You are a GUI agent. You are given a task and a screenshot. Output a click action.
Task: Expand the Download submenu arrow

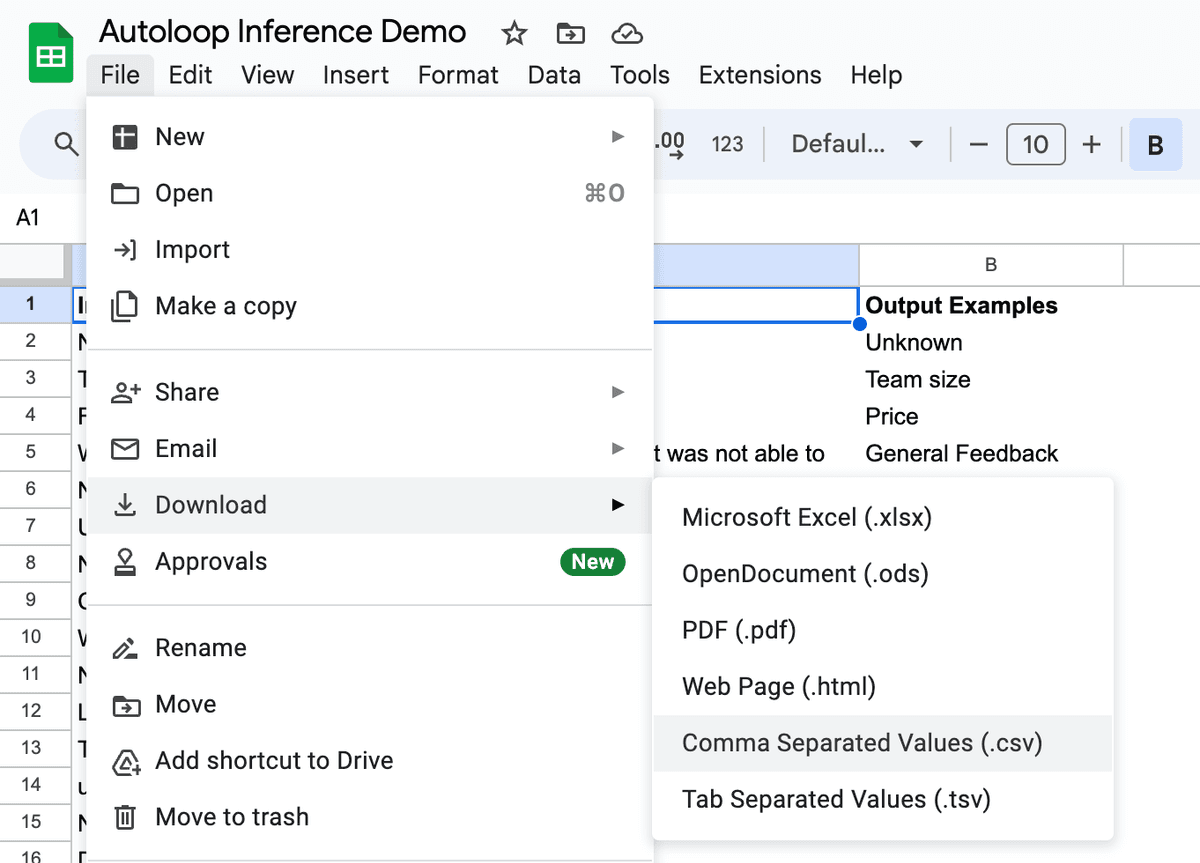click(x=618, y=505)
